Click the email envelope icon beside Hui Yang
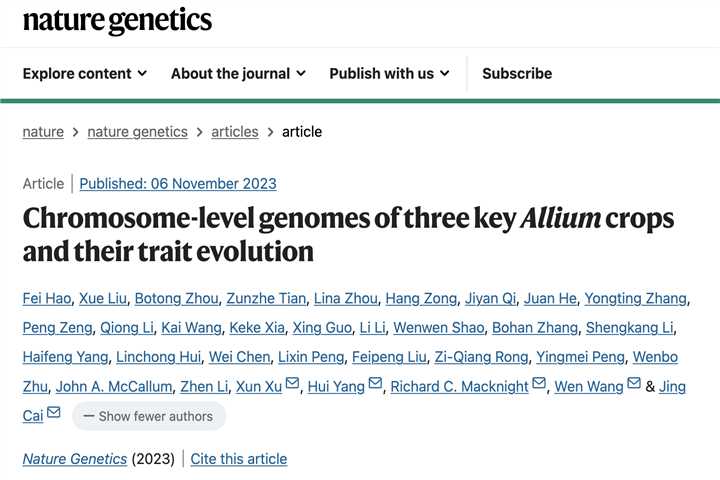720x480 pixels. (375, 383)
